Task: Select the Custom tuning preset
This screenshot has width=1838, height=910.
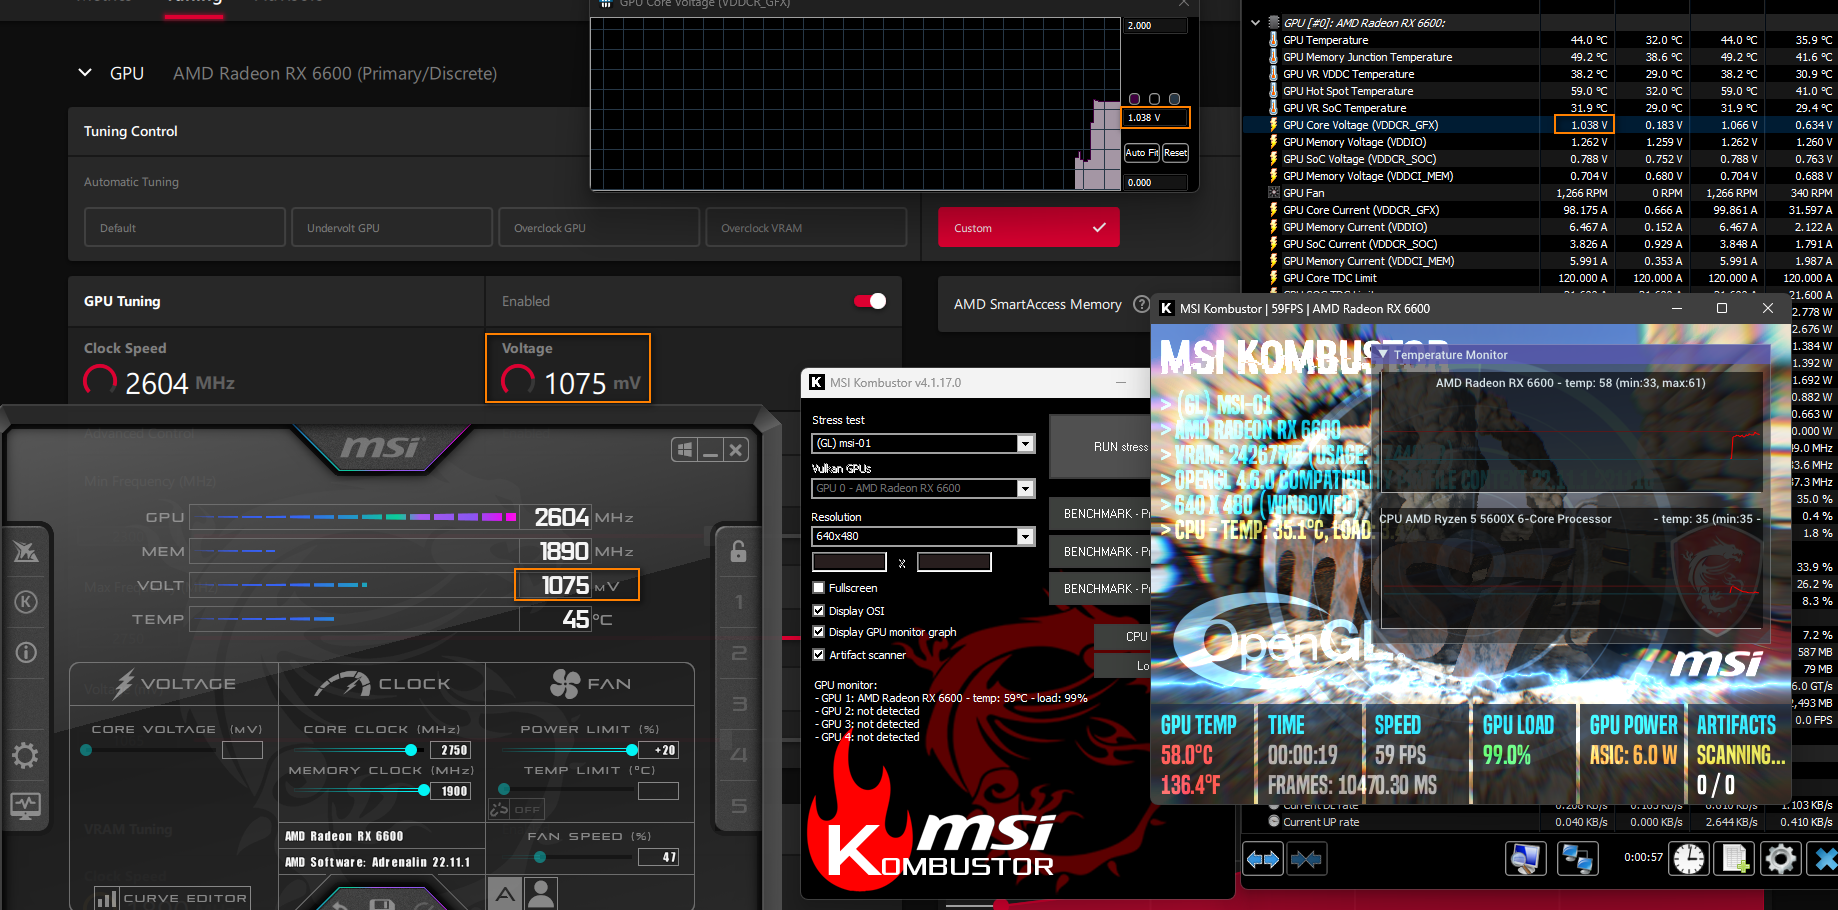Action: (1028, 227)
